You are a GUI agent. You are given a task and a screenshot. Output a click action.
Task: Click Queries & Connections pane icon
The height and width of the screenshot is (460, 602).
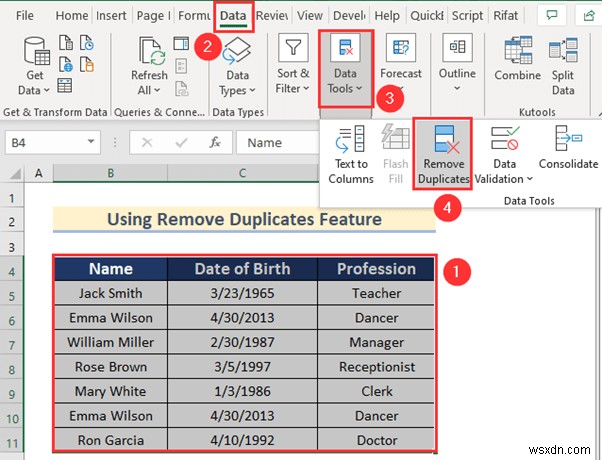tap(181, 43)
